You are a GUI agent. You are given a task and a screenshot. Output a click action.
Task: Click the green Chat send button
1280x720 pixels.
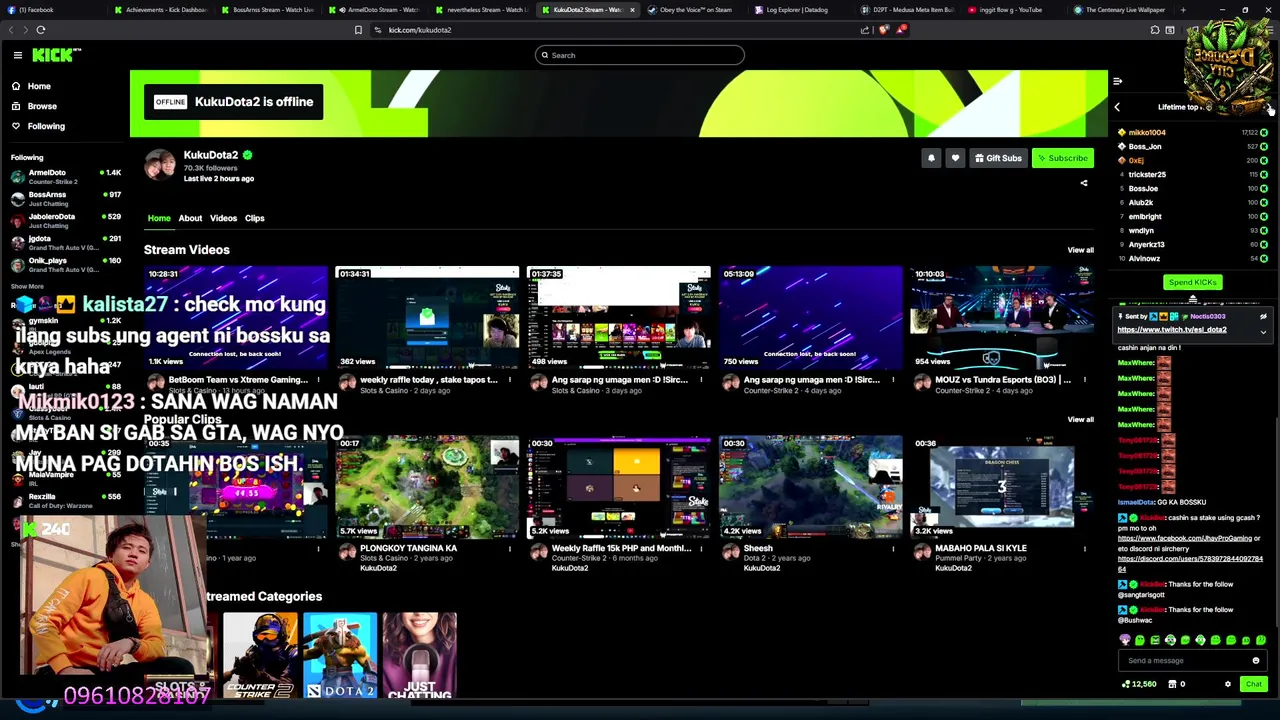1253,684
